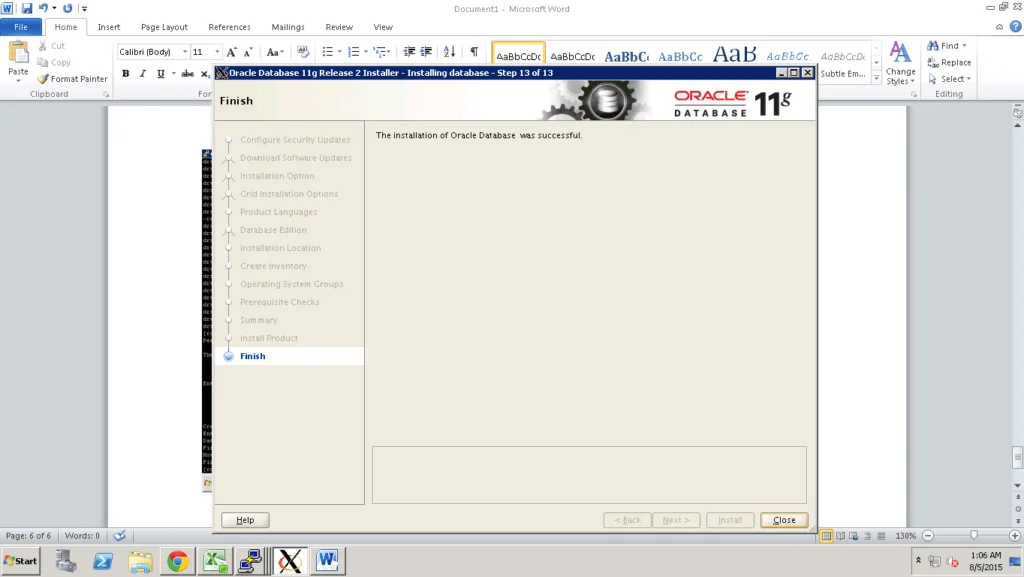Screen dimensions: 1024x577
Task: Toggle Bold formatting
Action: [x=125, y=74]
